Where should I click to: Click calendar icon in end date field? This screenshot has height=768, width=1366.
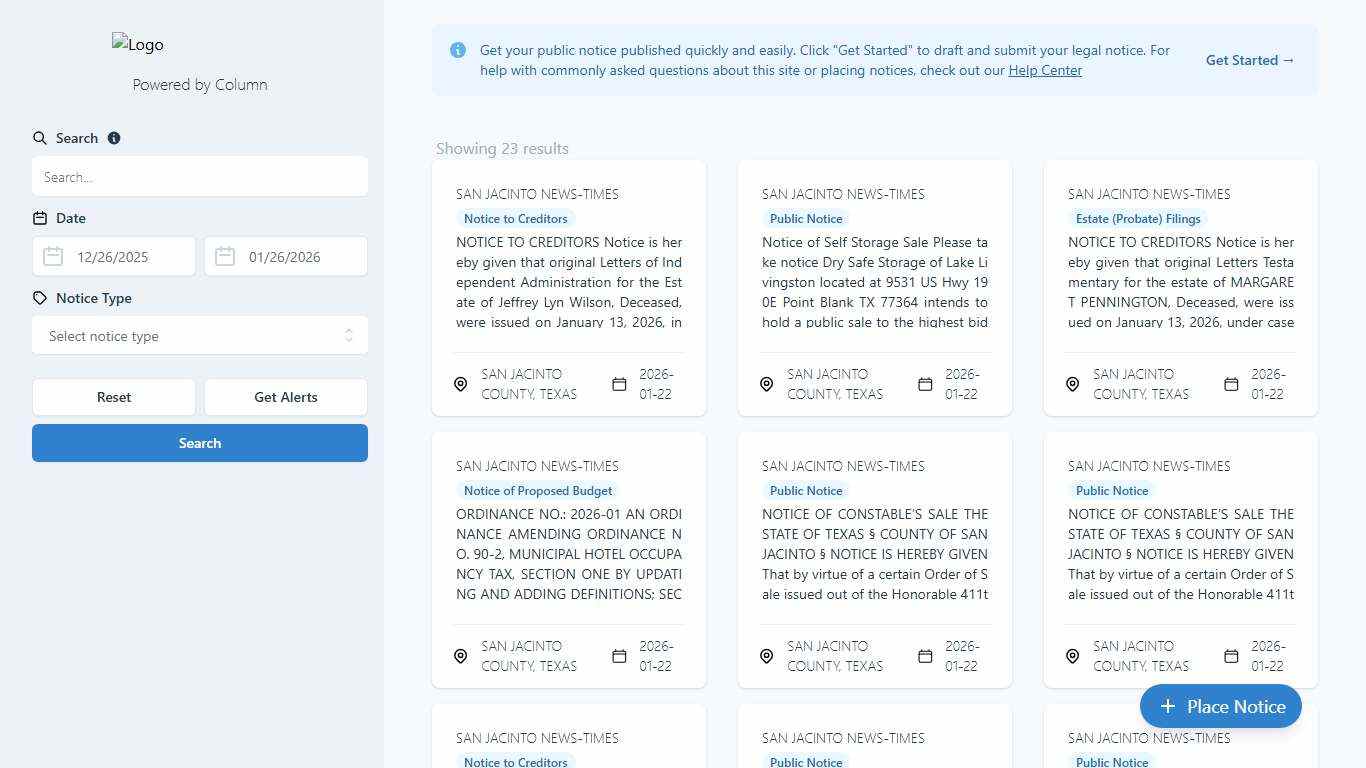[x=225, y=257]
